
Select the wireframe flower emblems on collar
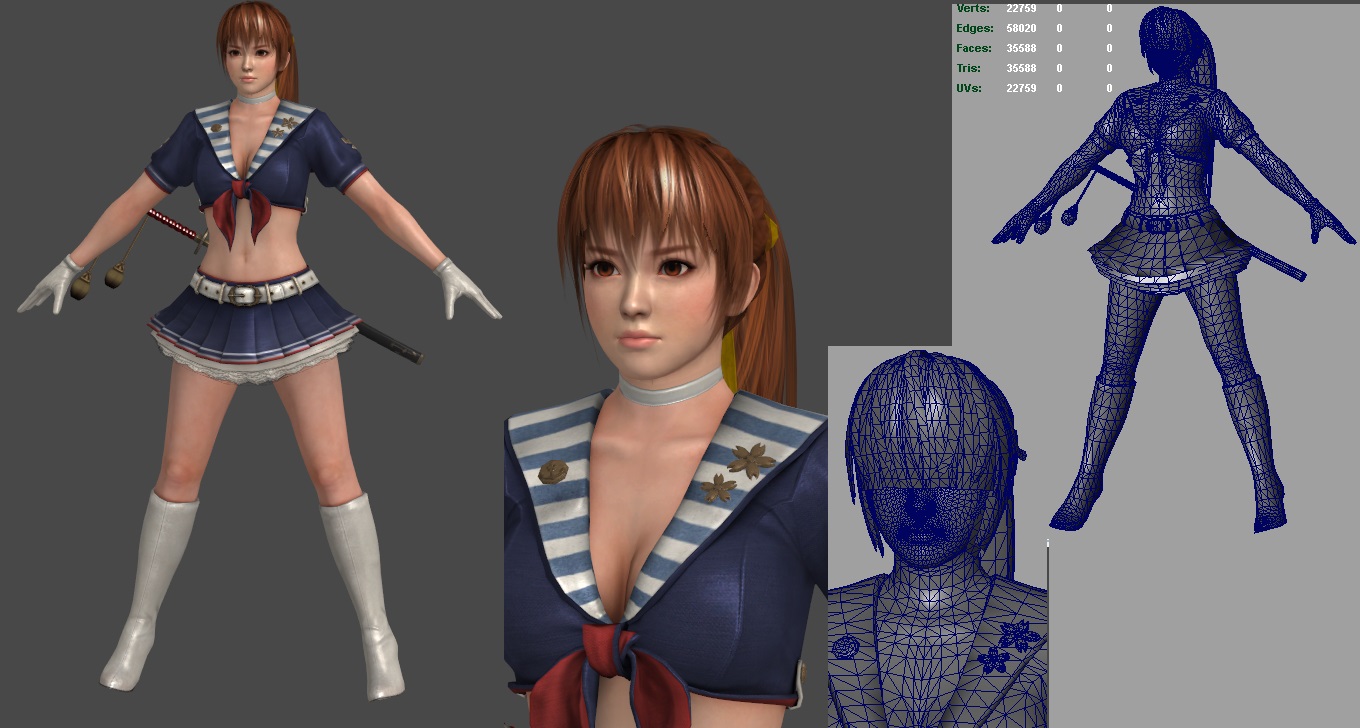click(1005, 646)
